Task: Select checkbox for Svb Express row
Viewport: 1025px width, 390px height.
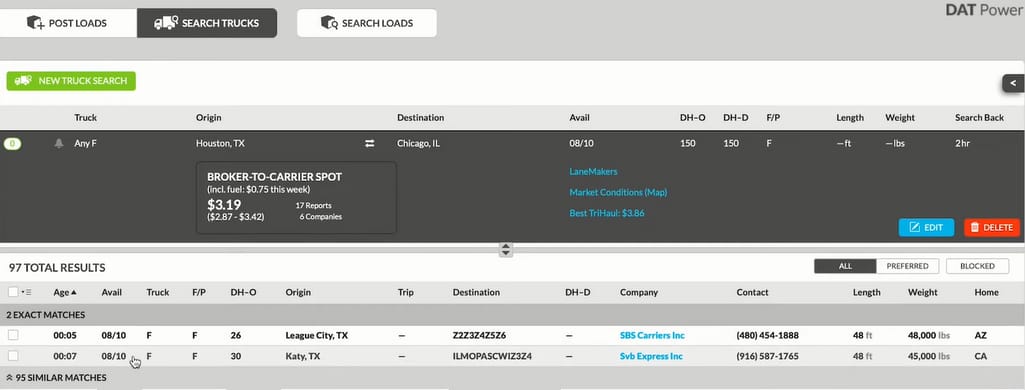Action: [13, 356]
